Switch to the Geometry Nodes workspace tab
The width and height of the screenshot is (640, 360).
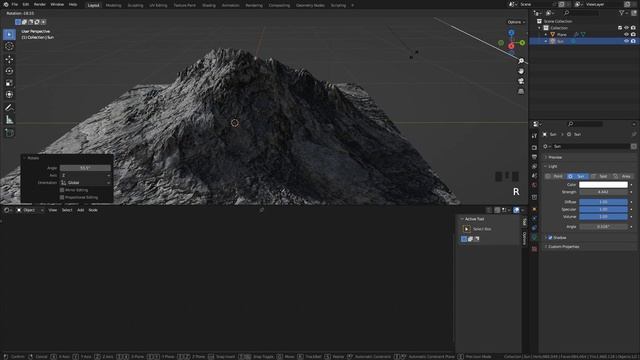[x=310, y=5]
